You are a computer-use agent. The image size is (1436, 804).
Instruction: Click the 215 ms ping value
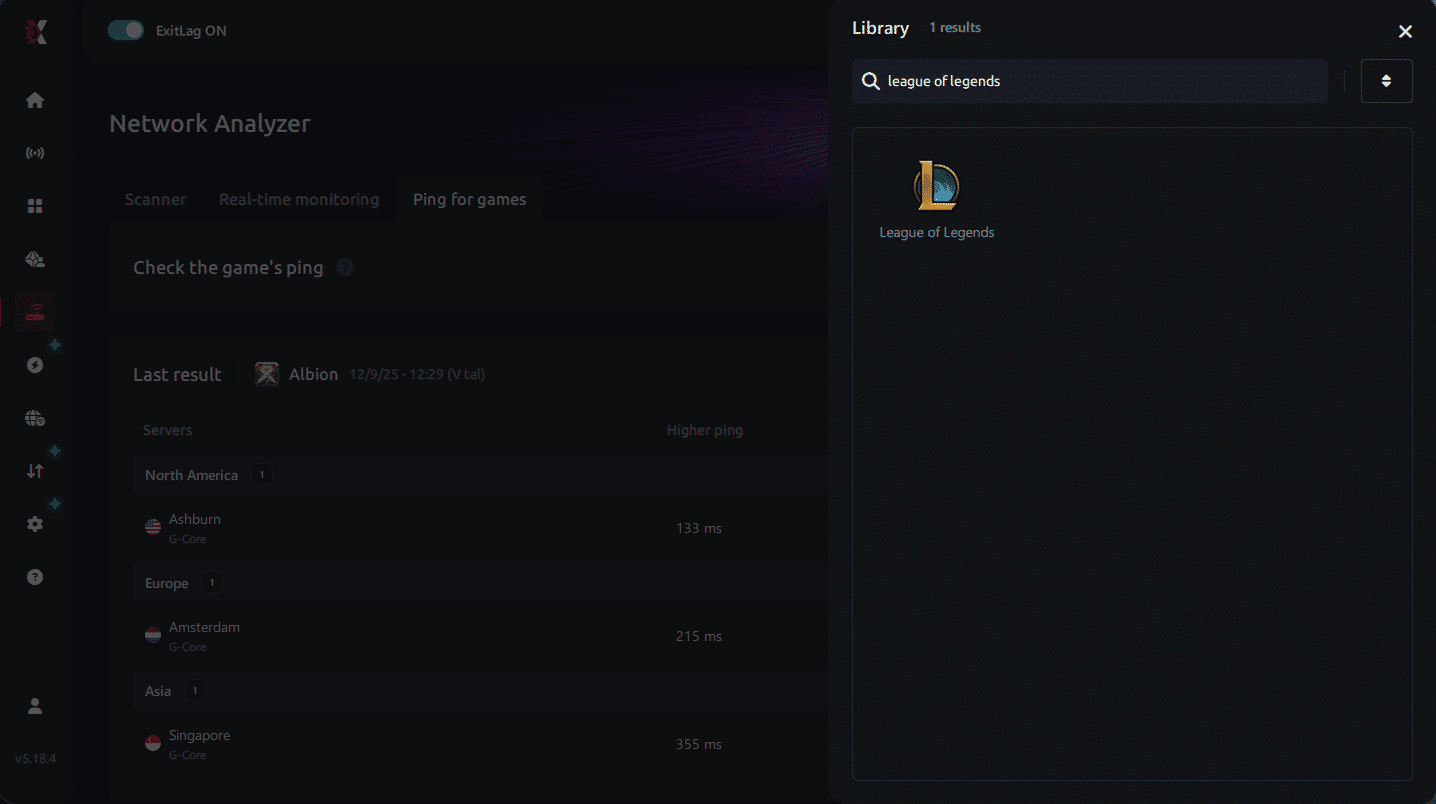(699, 636)
